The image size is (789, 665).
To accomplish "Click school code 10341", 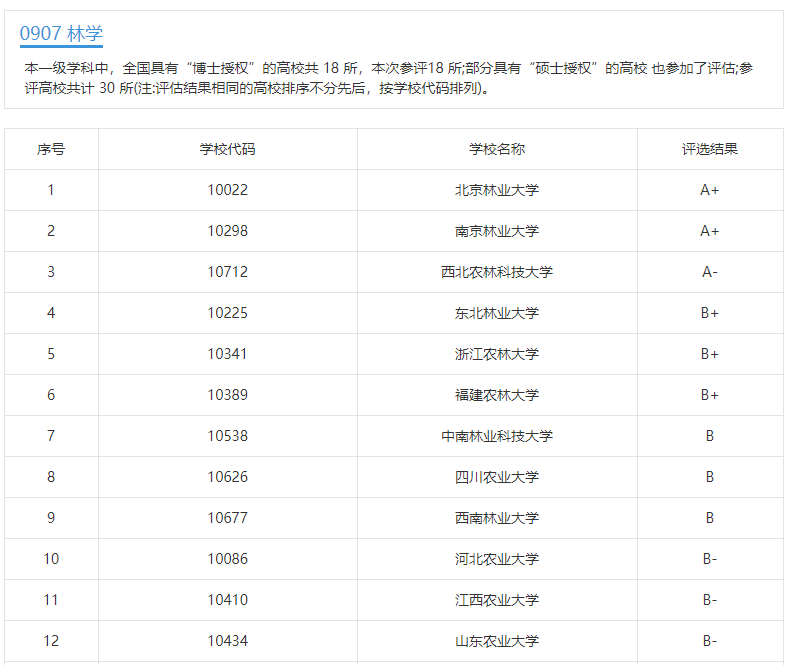I will 227,354.
